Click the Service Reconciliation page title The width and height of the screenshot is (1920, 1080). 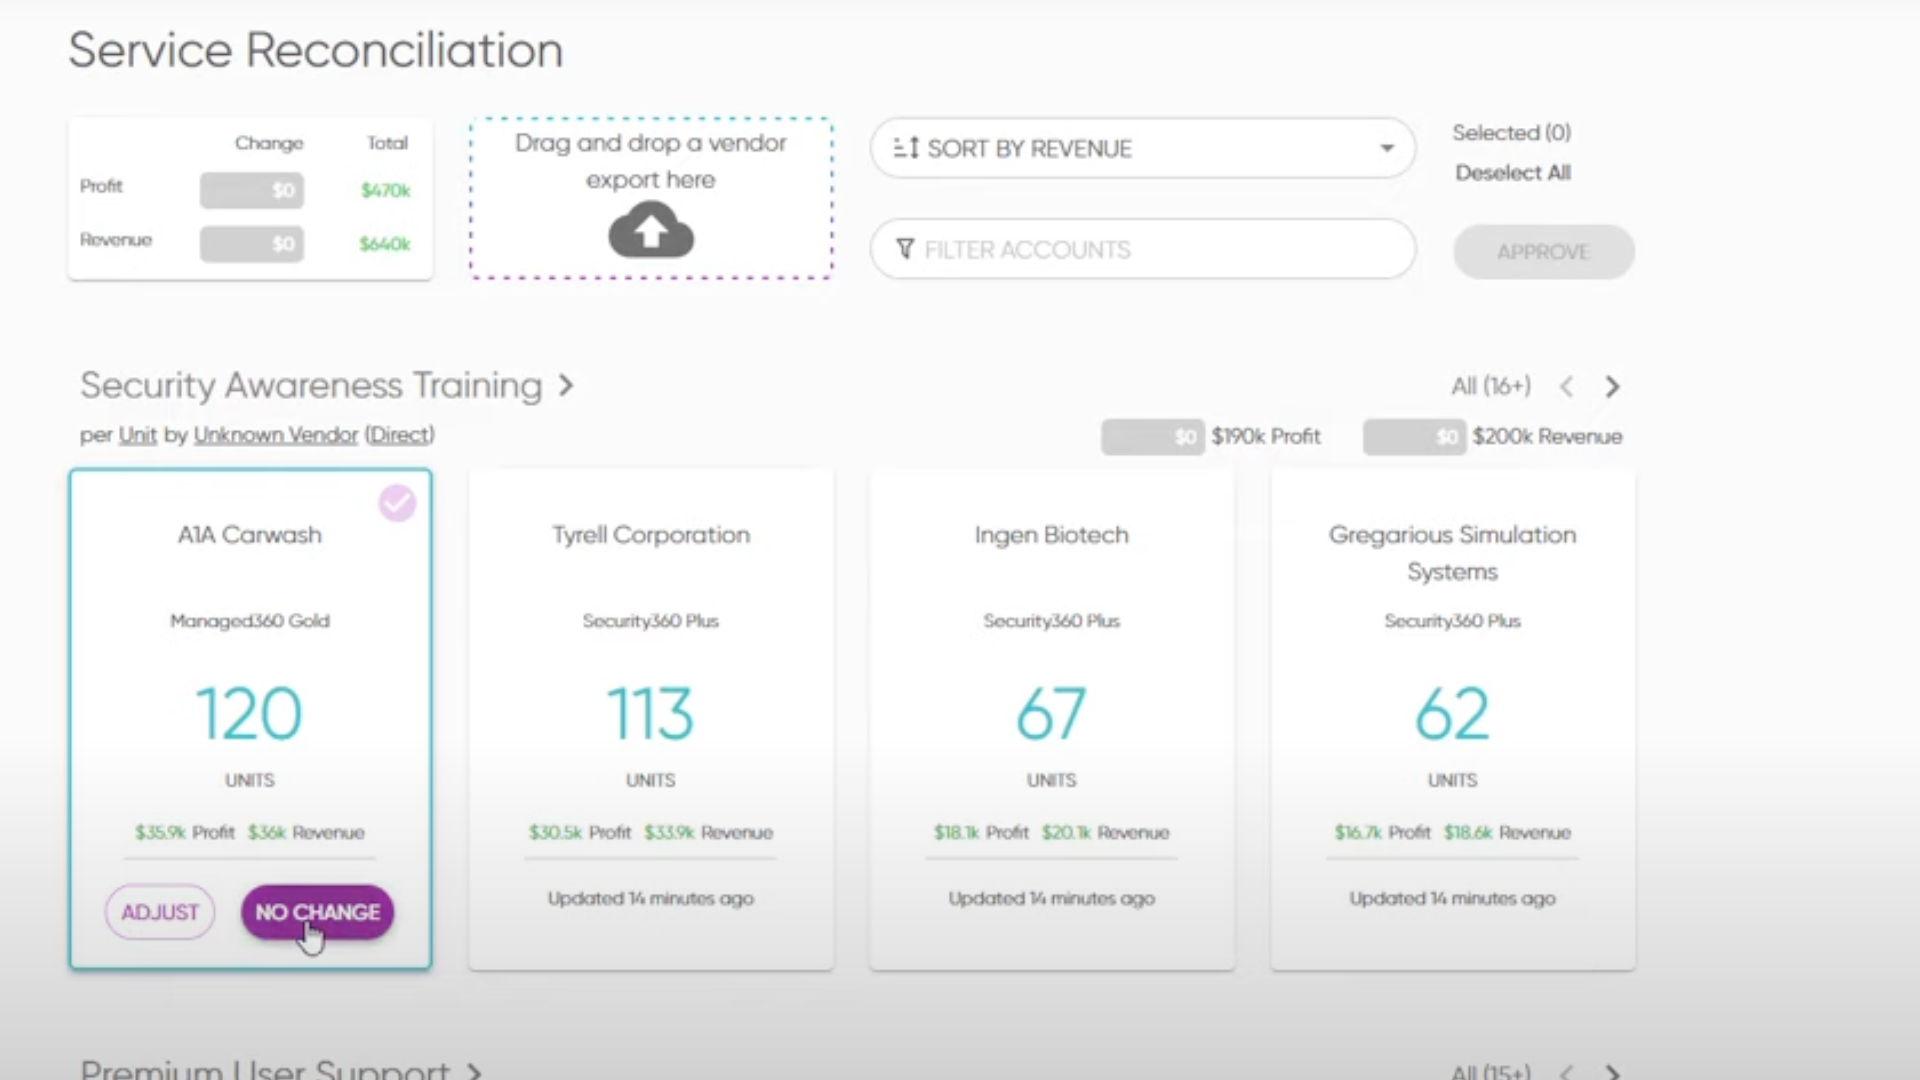[316, 50]
